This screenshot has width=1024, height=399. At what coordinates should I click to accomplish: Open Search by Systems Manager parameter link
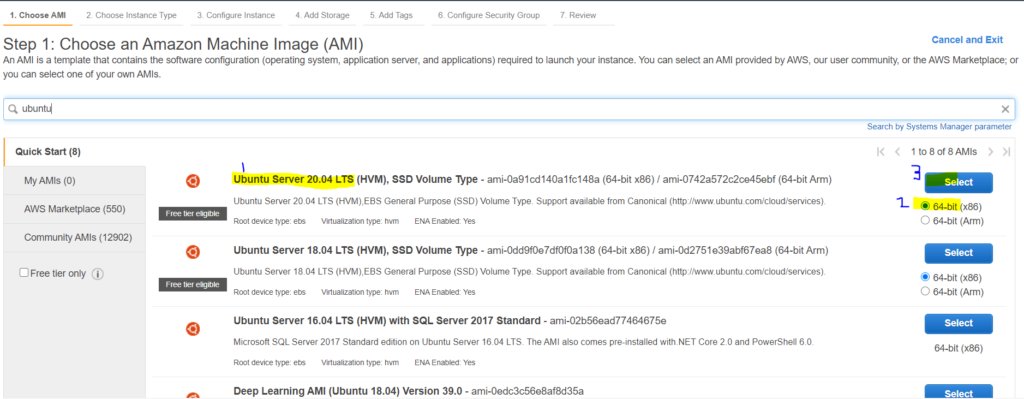pyautogui.click(x=939, y=127)
